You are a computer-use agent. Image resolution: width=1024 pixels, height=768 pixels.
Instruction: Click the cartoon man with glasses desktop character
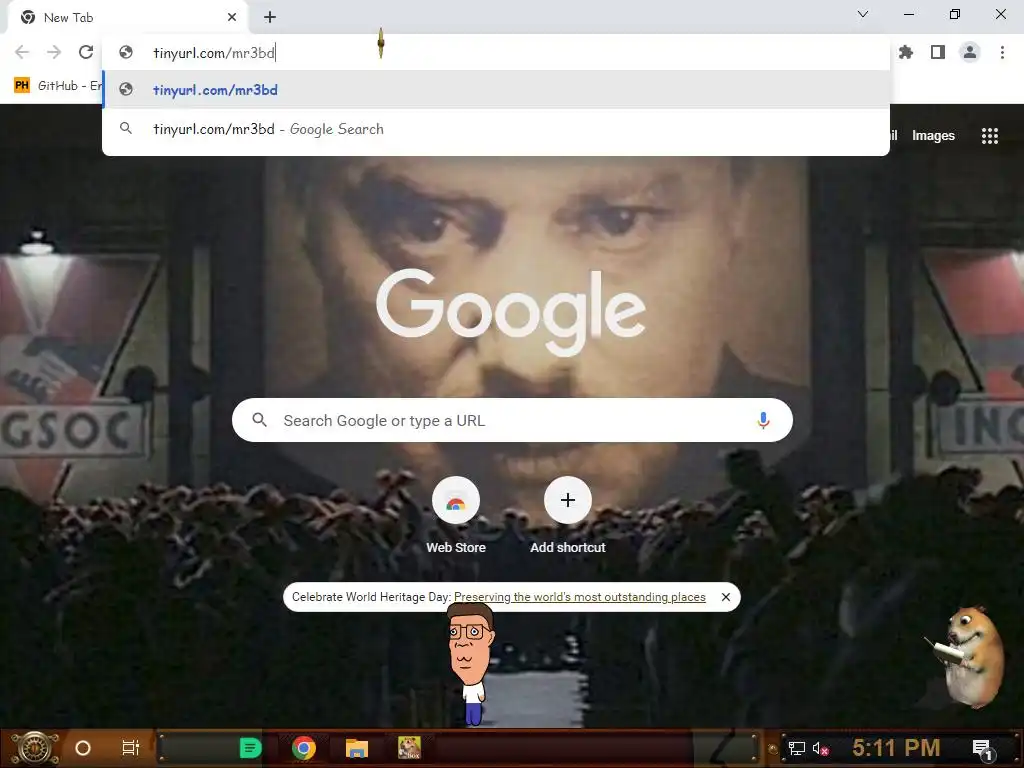(x=470, y=664)
